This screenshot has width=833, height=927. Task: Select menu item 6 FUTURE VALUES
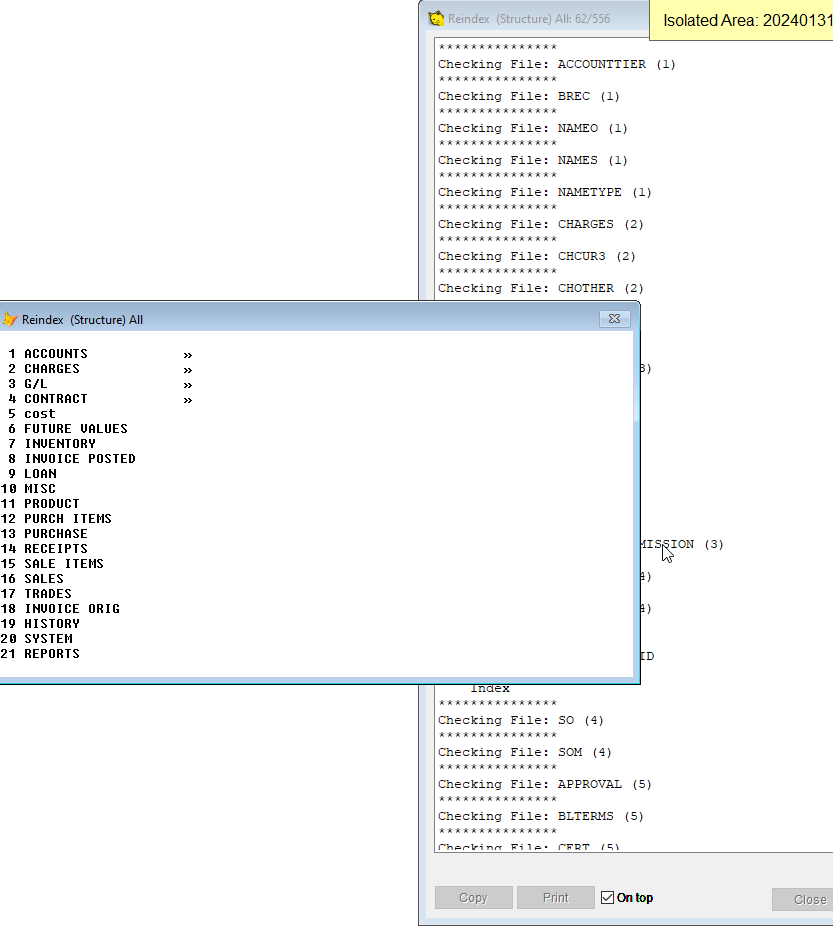[x=68, y=429]
